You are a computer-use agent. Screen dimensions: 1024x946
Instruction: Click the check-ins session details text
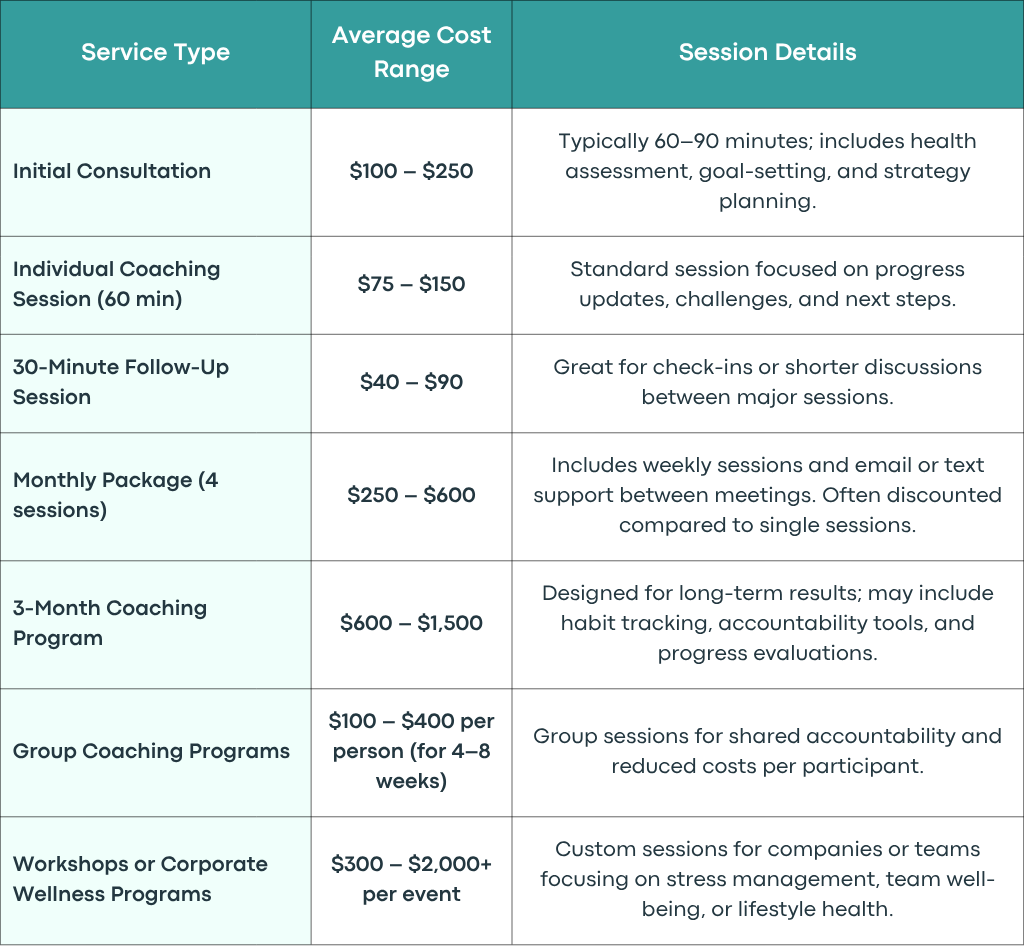point(767,382)
